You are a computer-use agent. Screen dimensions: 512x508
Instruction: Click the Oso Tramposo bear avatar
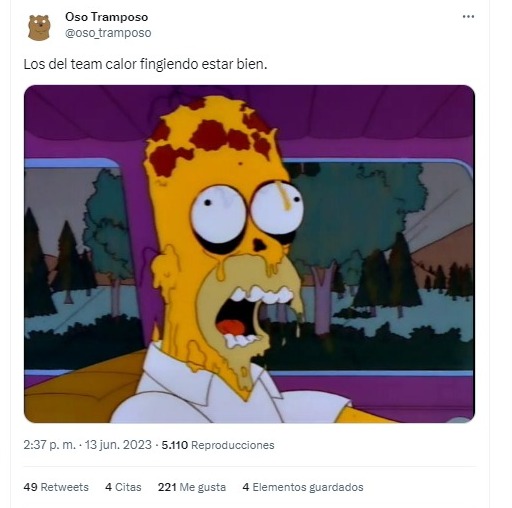[39, 27]
